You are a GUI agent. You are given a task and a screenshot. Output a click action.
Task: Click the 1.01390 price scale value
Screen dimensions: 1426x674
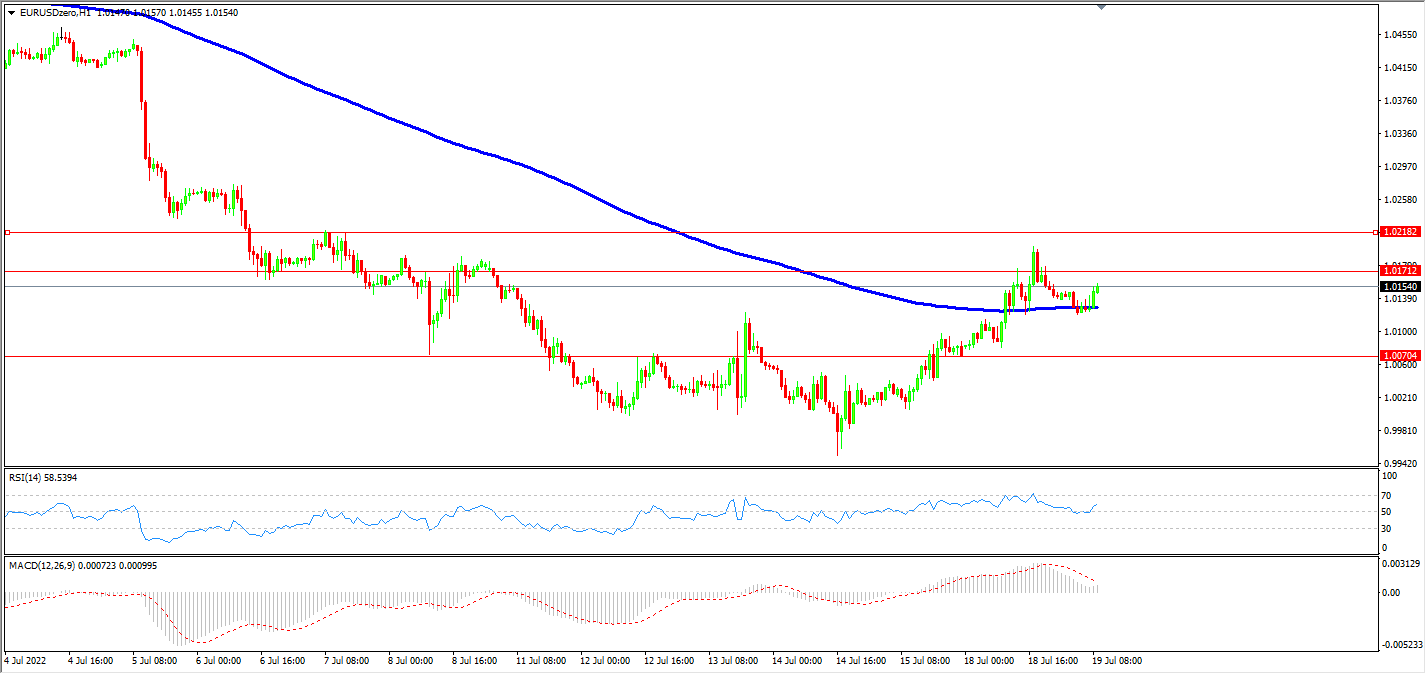[1400, 299]
